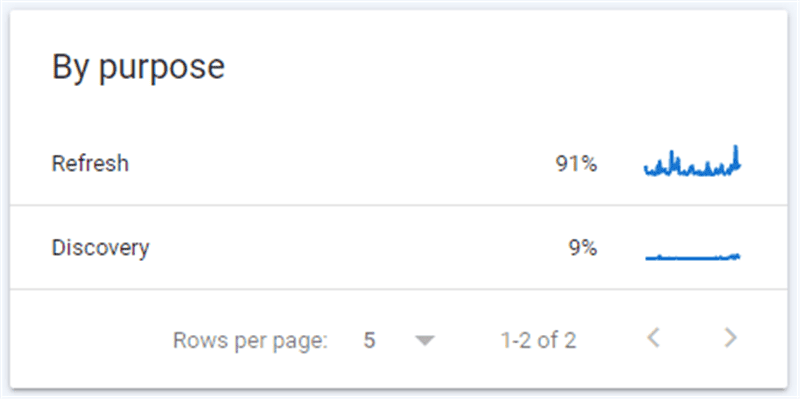
Task: Click the Refresh label text
Action: (x=90, y=164)
